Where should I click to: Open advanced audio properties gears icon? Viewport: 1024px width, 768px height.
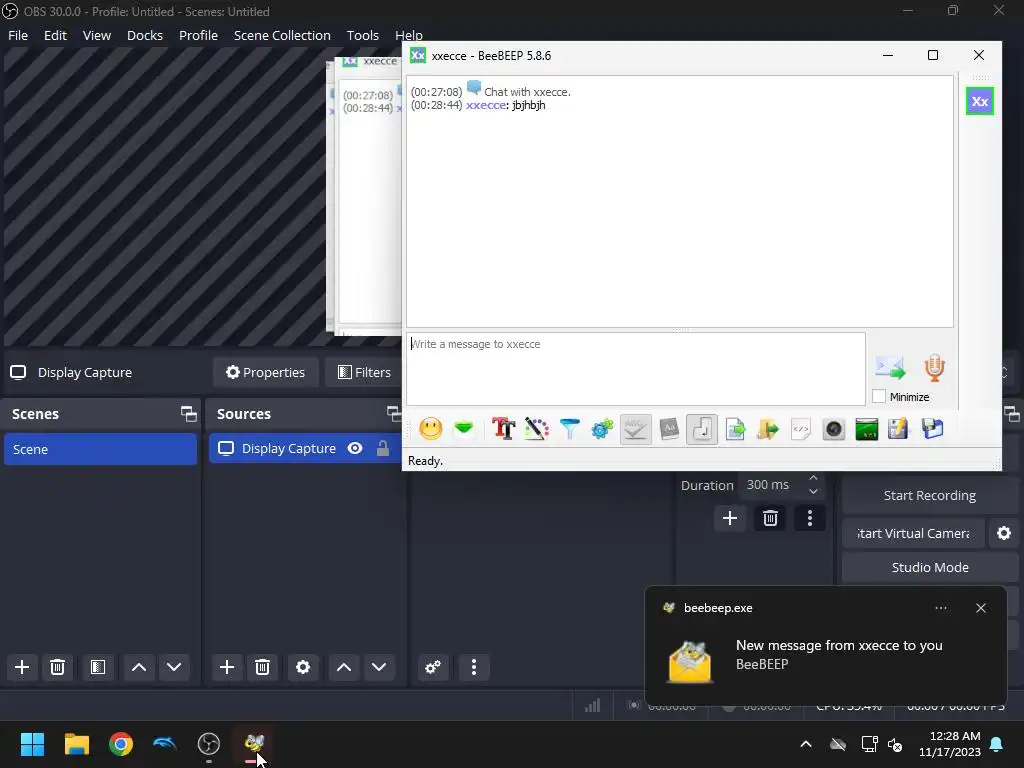pos(433,667)
